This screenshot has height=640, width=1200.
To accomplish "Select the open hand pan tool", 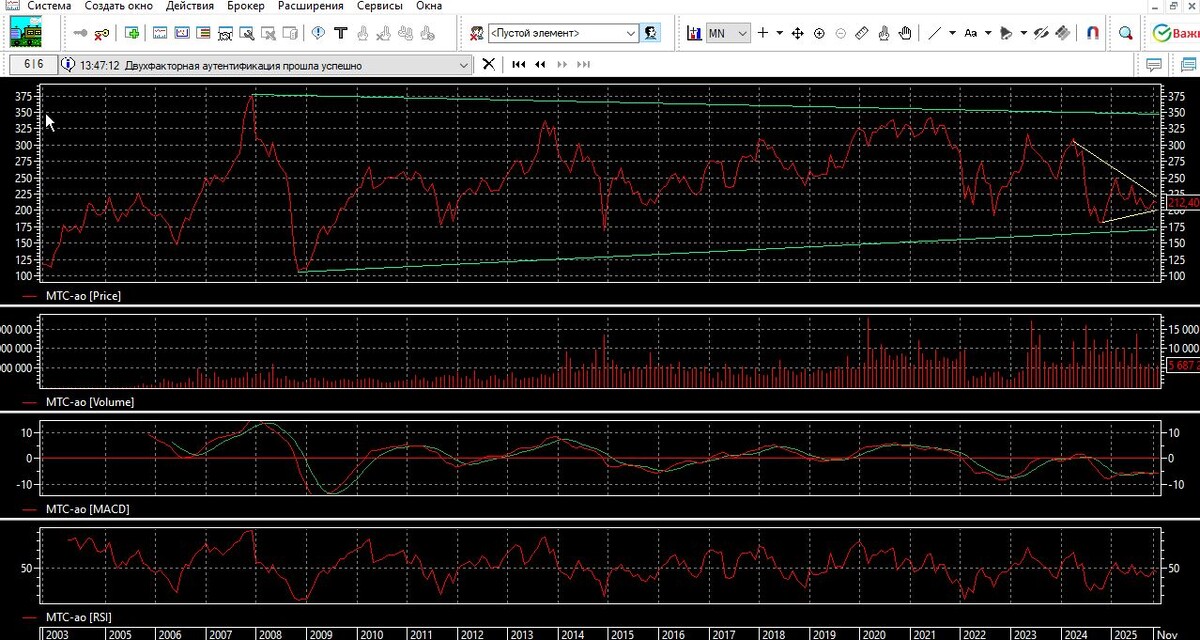I will click(905, 33).
